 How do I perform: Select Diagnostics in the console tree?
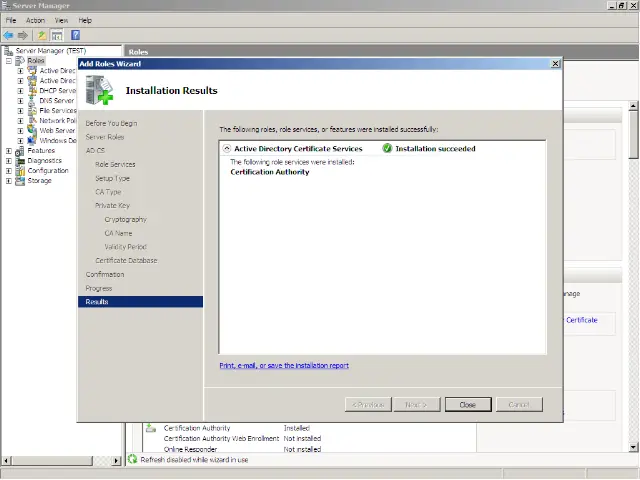click(x=44, y=161)
